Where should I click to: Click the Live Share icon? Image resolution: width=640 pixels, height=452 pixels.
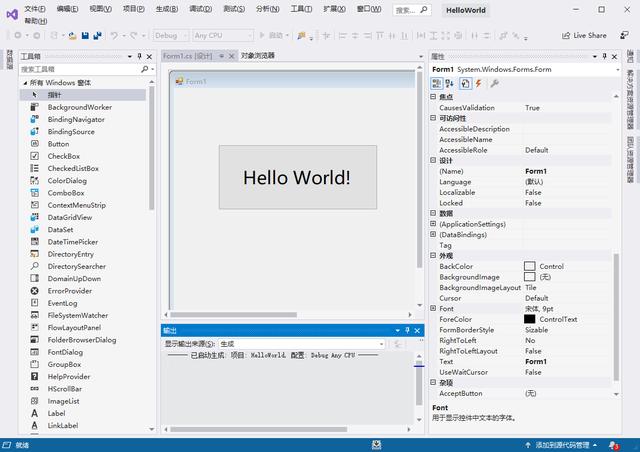click(x=565, y=35)
